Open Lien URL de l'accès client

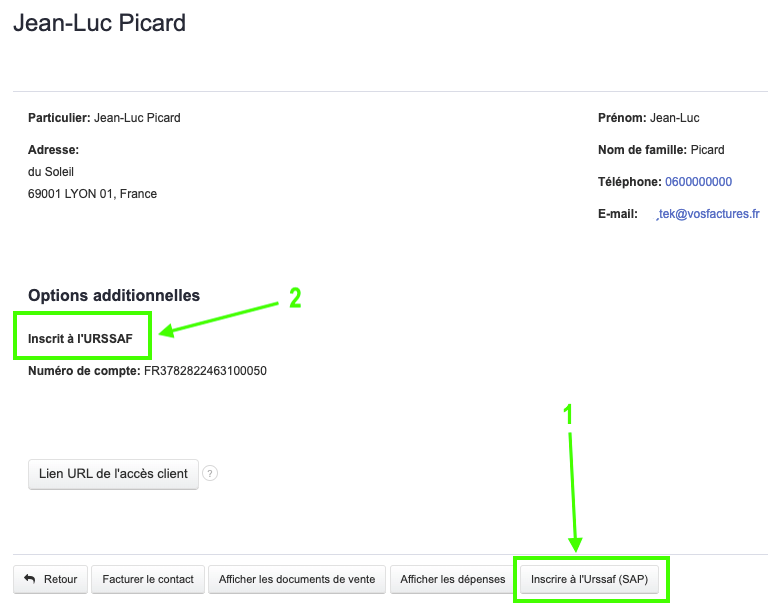click(x=113, y=473)
